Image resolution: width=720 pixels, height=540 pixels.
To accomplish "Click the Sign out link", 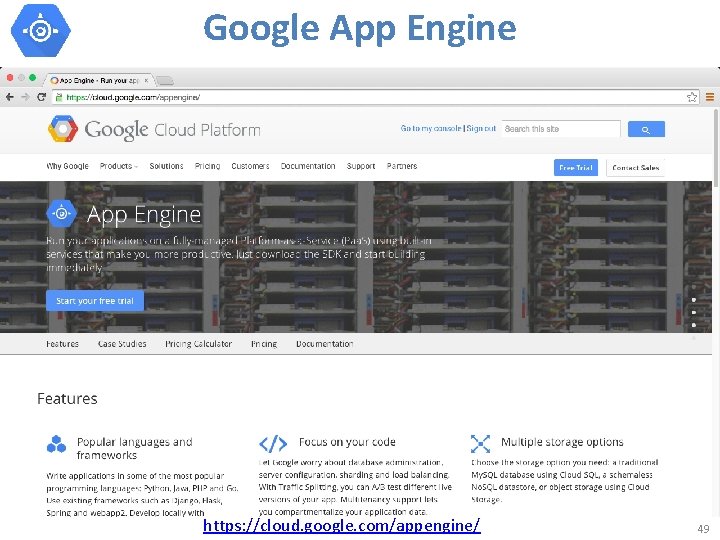I will pyautogui.click(x=481, y=129).
